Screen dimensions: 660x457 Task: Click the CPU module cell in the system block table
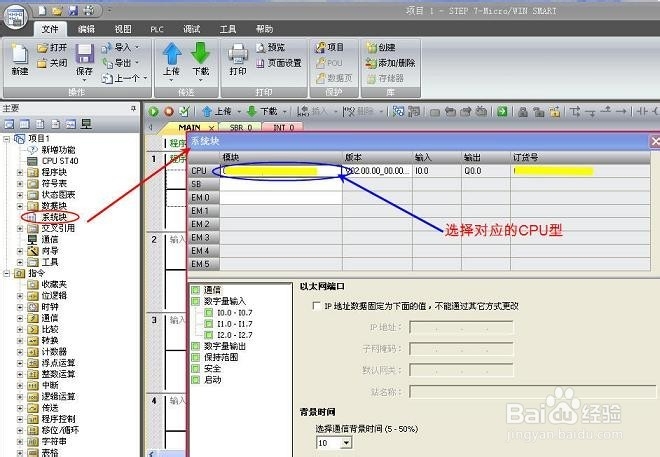[281, 171]
